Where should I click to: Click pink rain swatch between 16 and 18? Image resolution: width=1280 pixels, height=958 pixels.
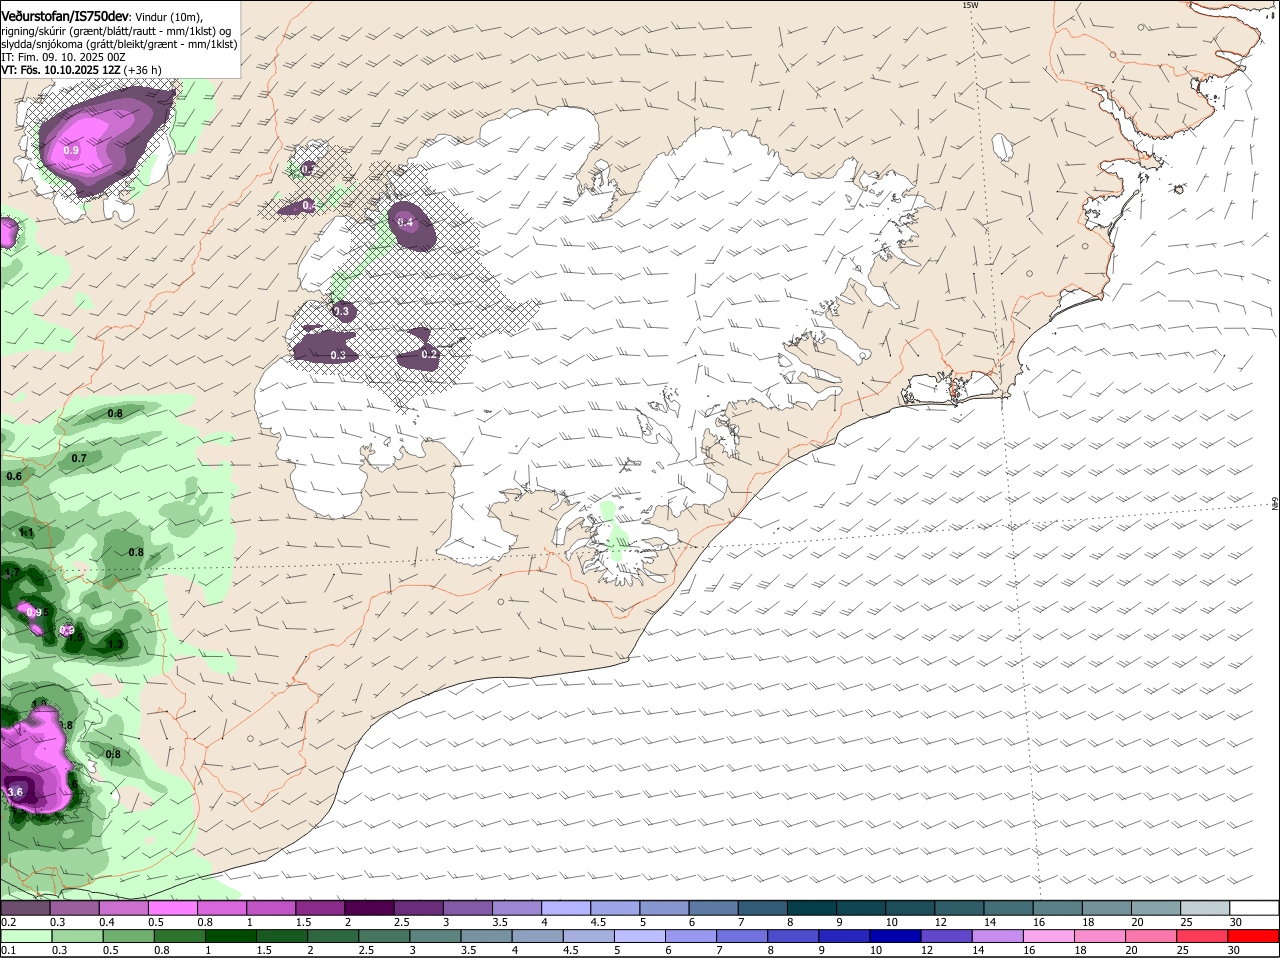click(1051, 937)
